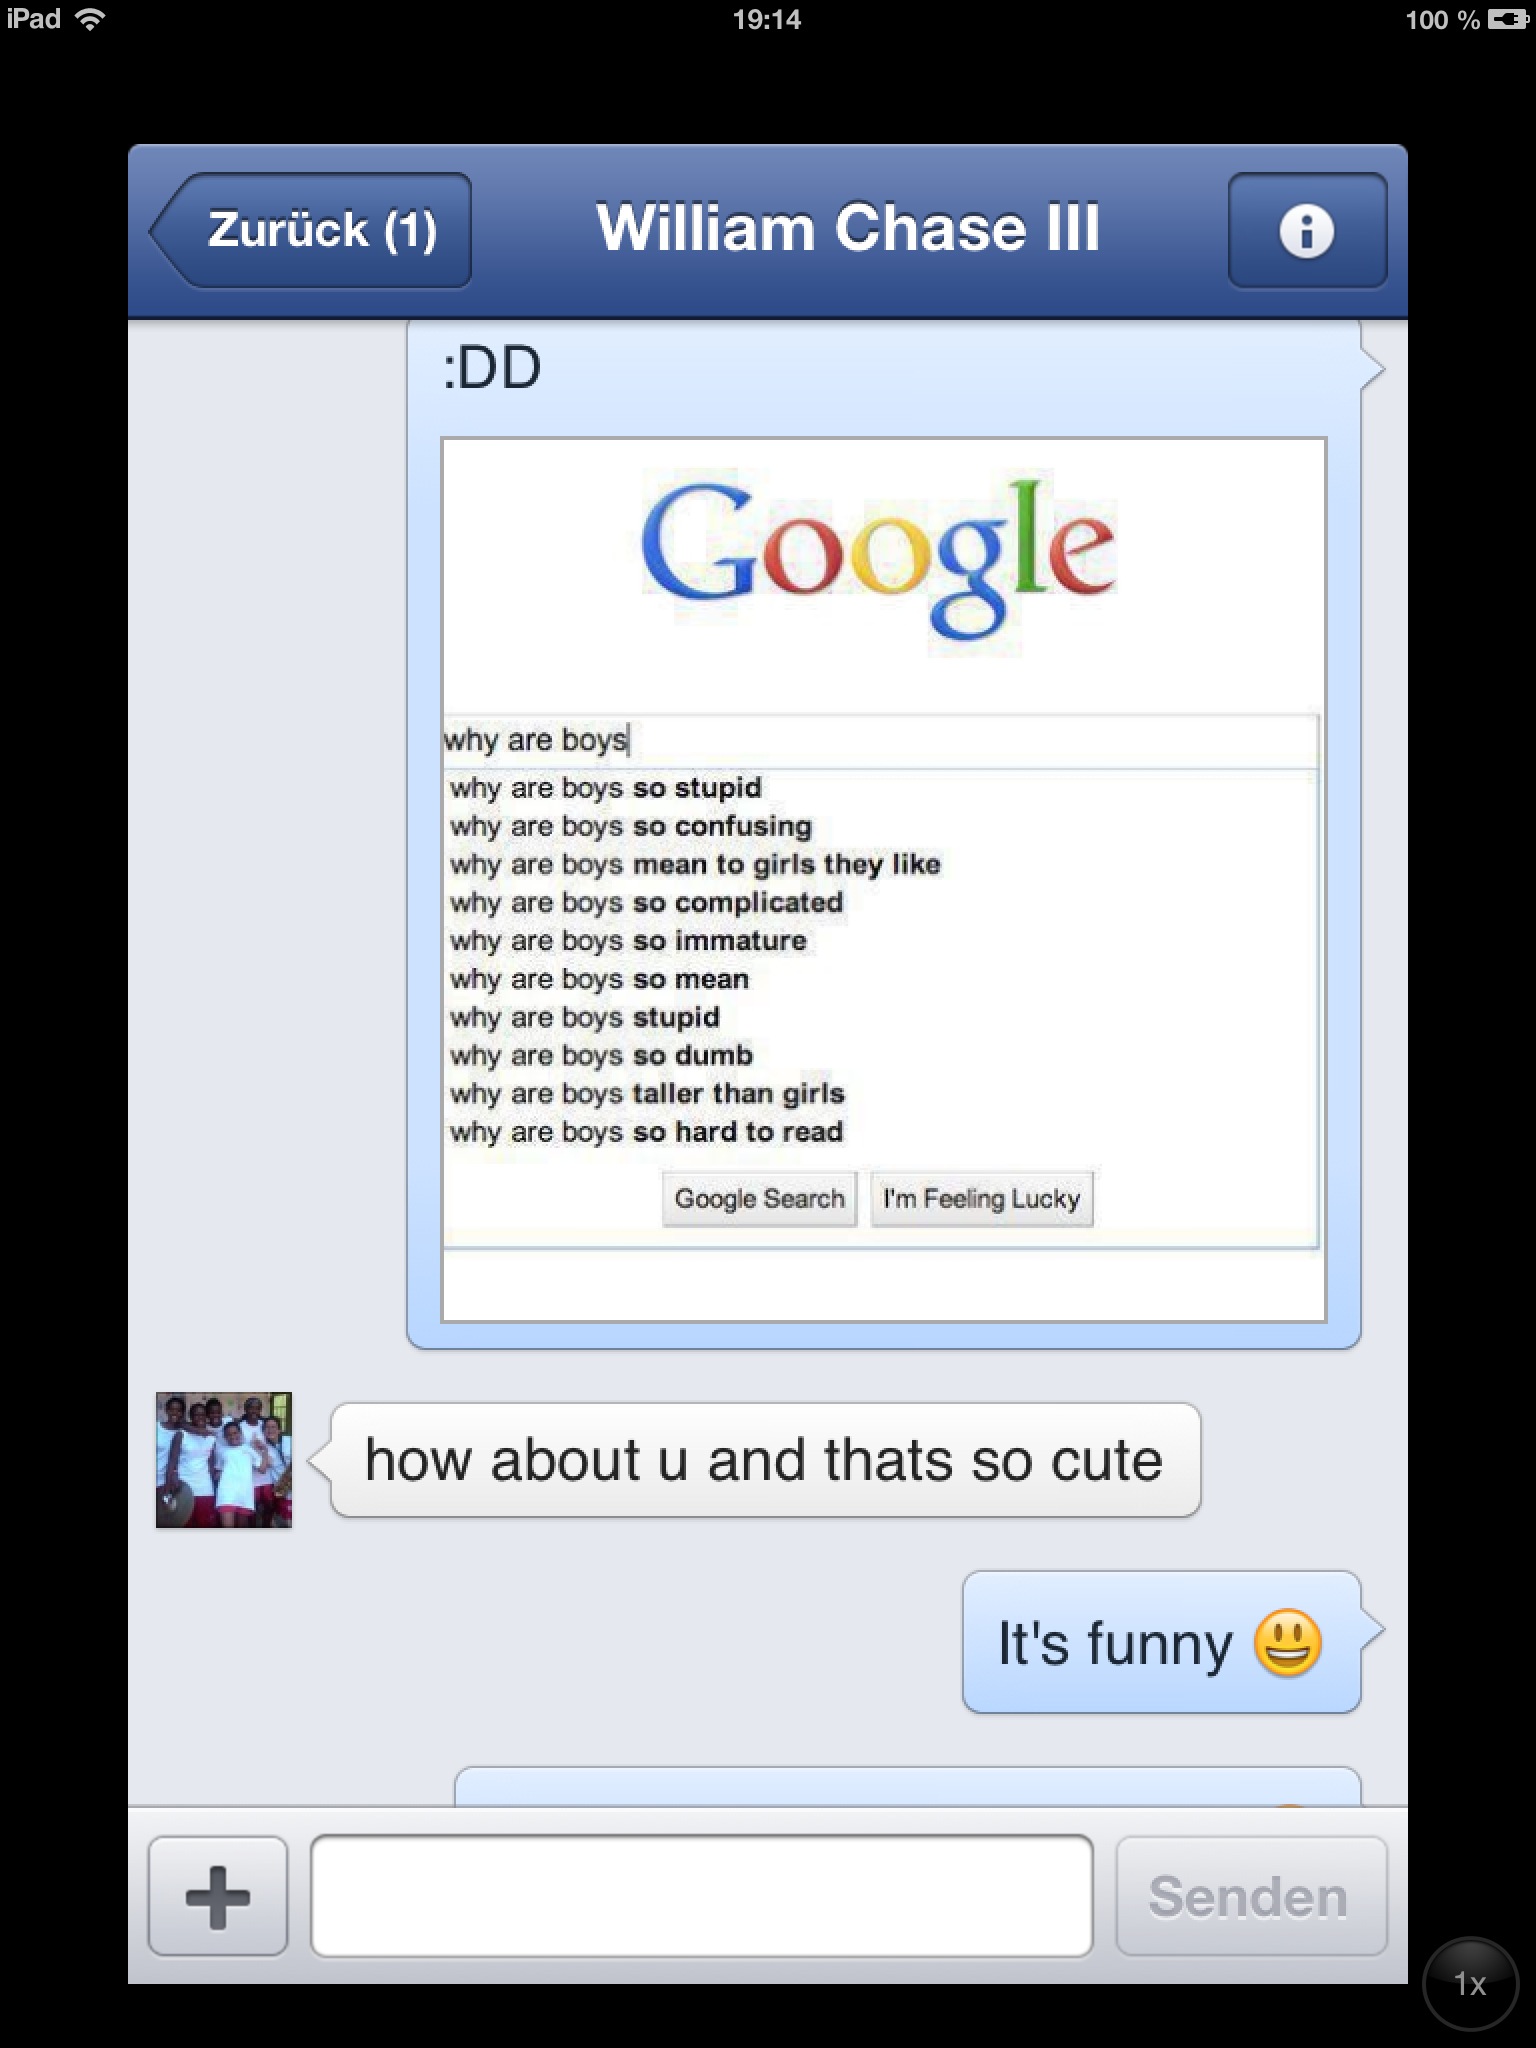Tap the smiley emoji in It's funny

[1288, 1643]
